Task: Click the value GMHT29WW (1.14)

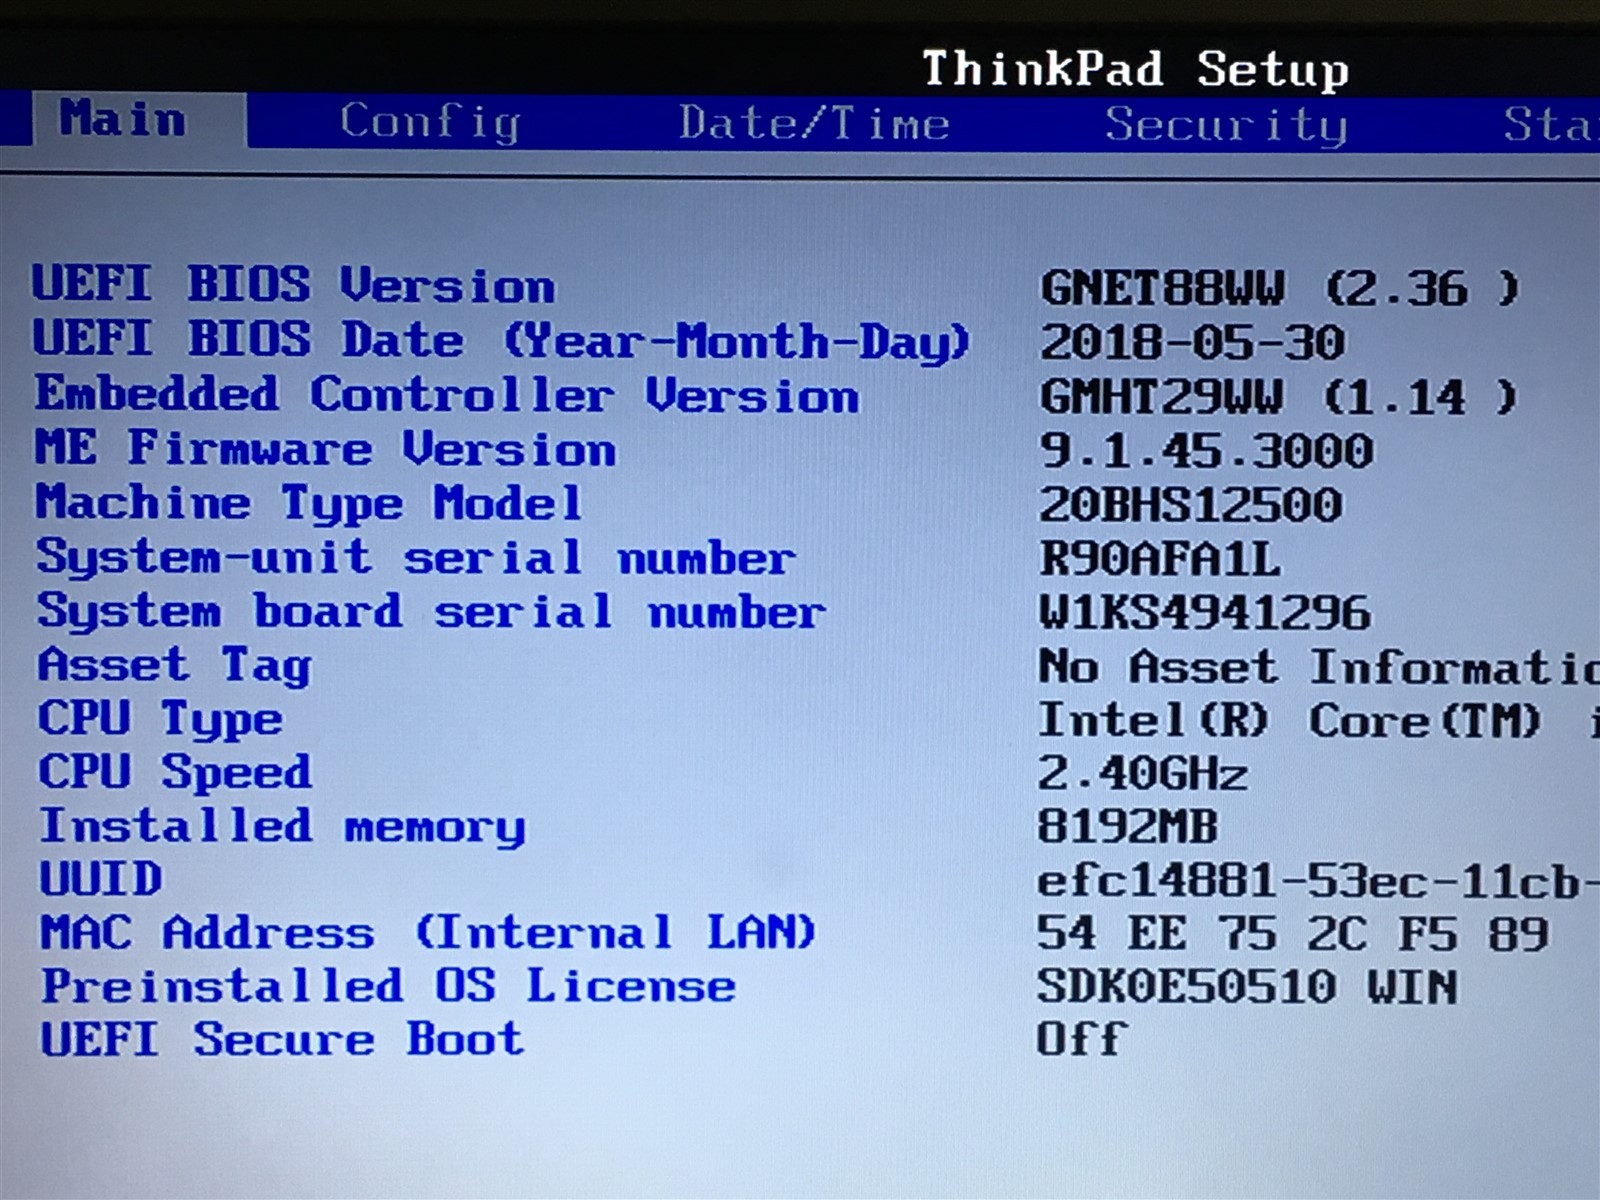Action: tap(1278, 397)
